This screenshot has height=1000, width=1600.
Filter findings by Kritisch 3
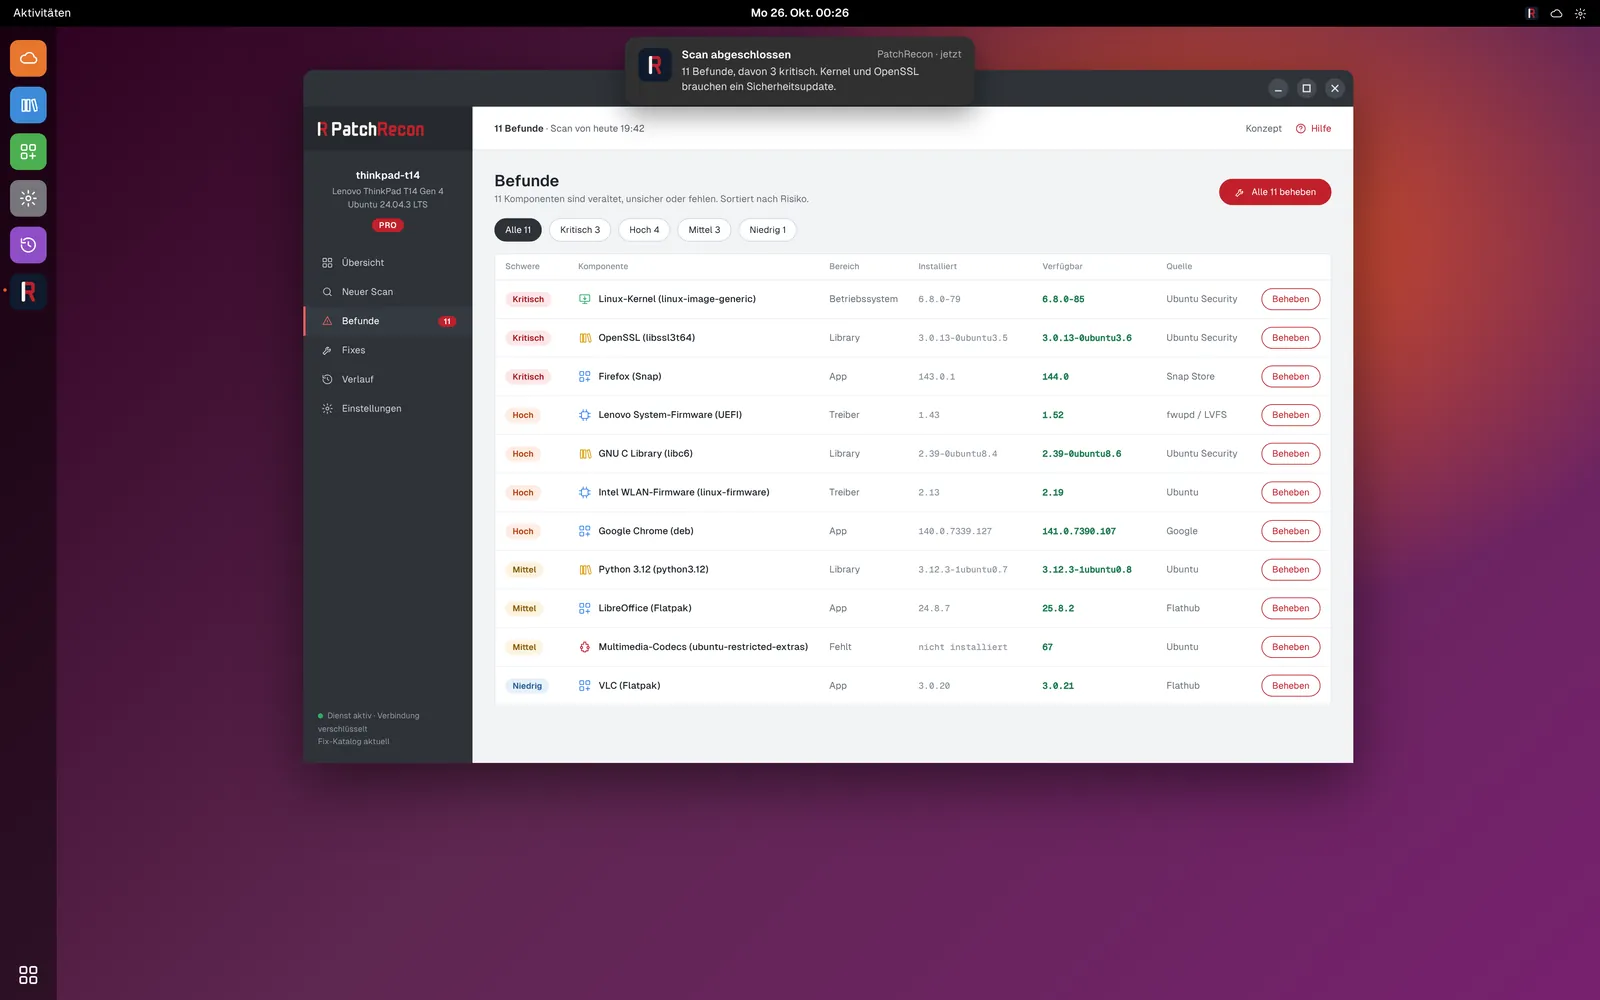click(580, 230)
